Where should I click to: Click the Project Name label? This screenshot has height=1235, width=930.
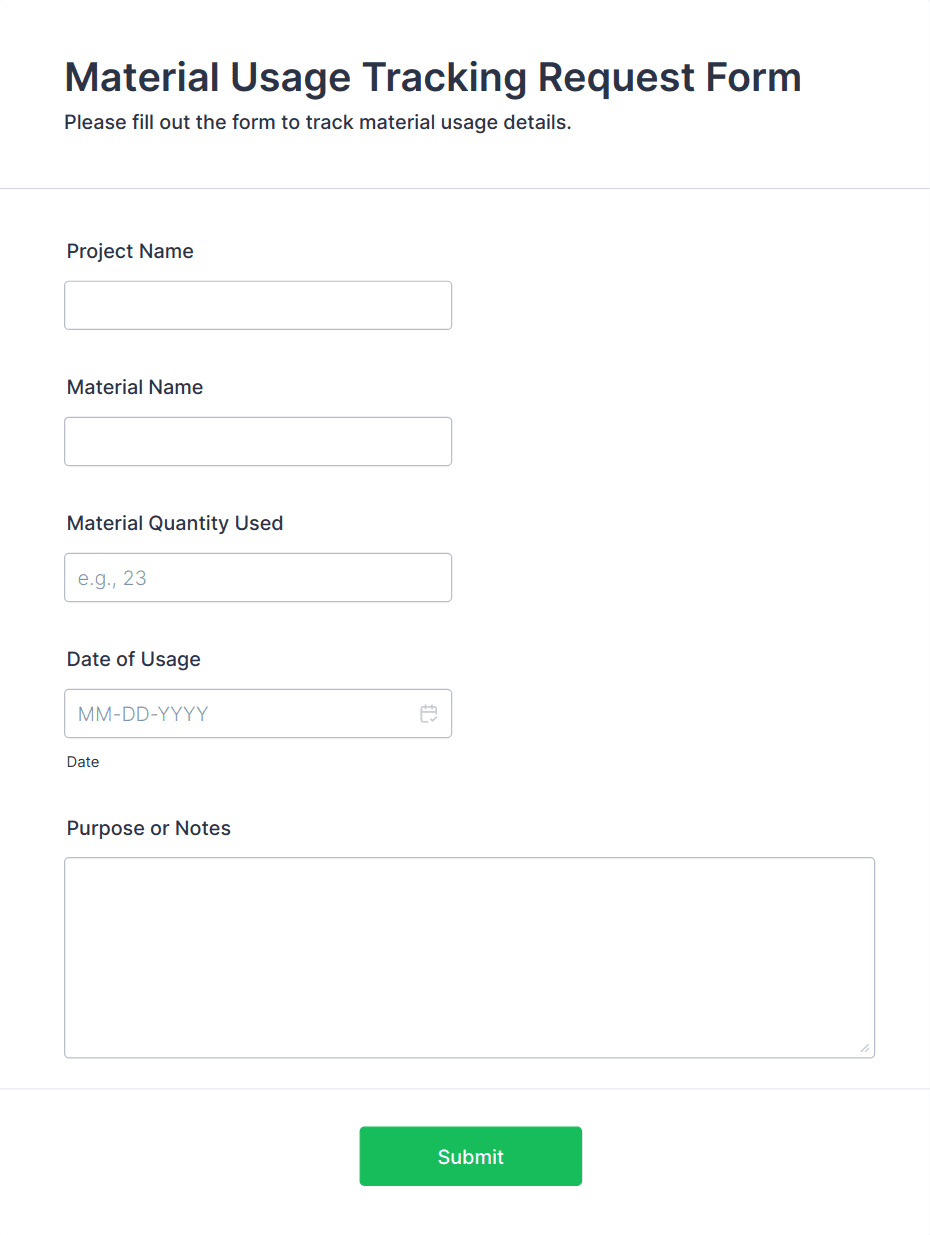[x=130, y=251]
